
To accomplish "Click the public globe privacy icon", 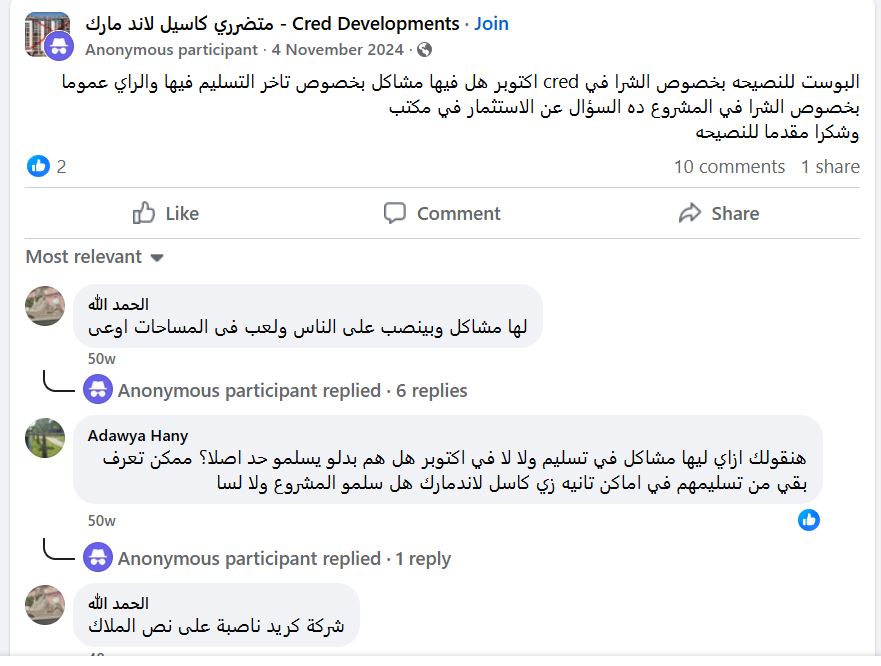I will (425, 49).
